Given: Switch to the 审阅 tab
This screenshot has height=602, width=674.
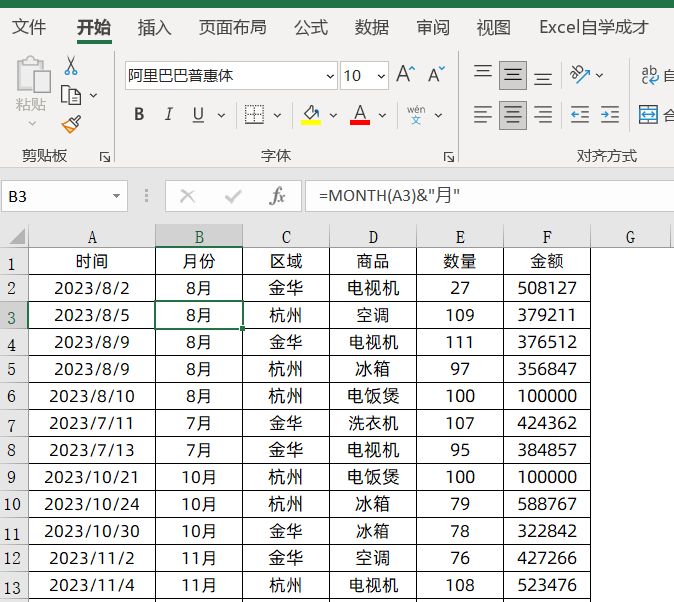Looking at the screenshot, I should click(x=433, y=27).
